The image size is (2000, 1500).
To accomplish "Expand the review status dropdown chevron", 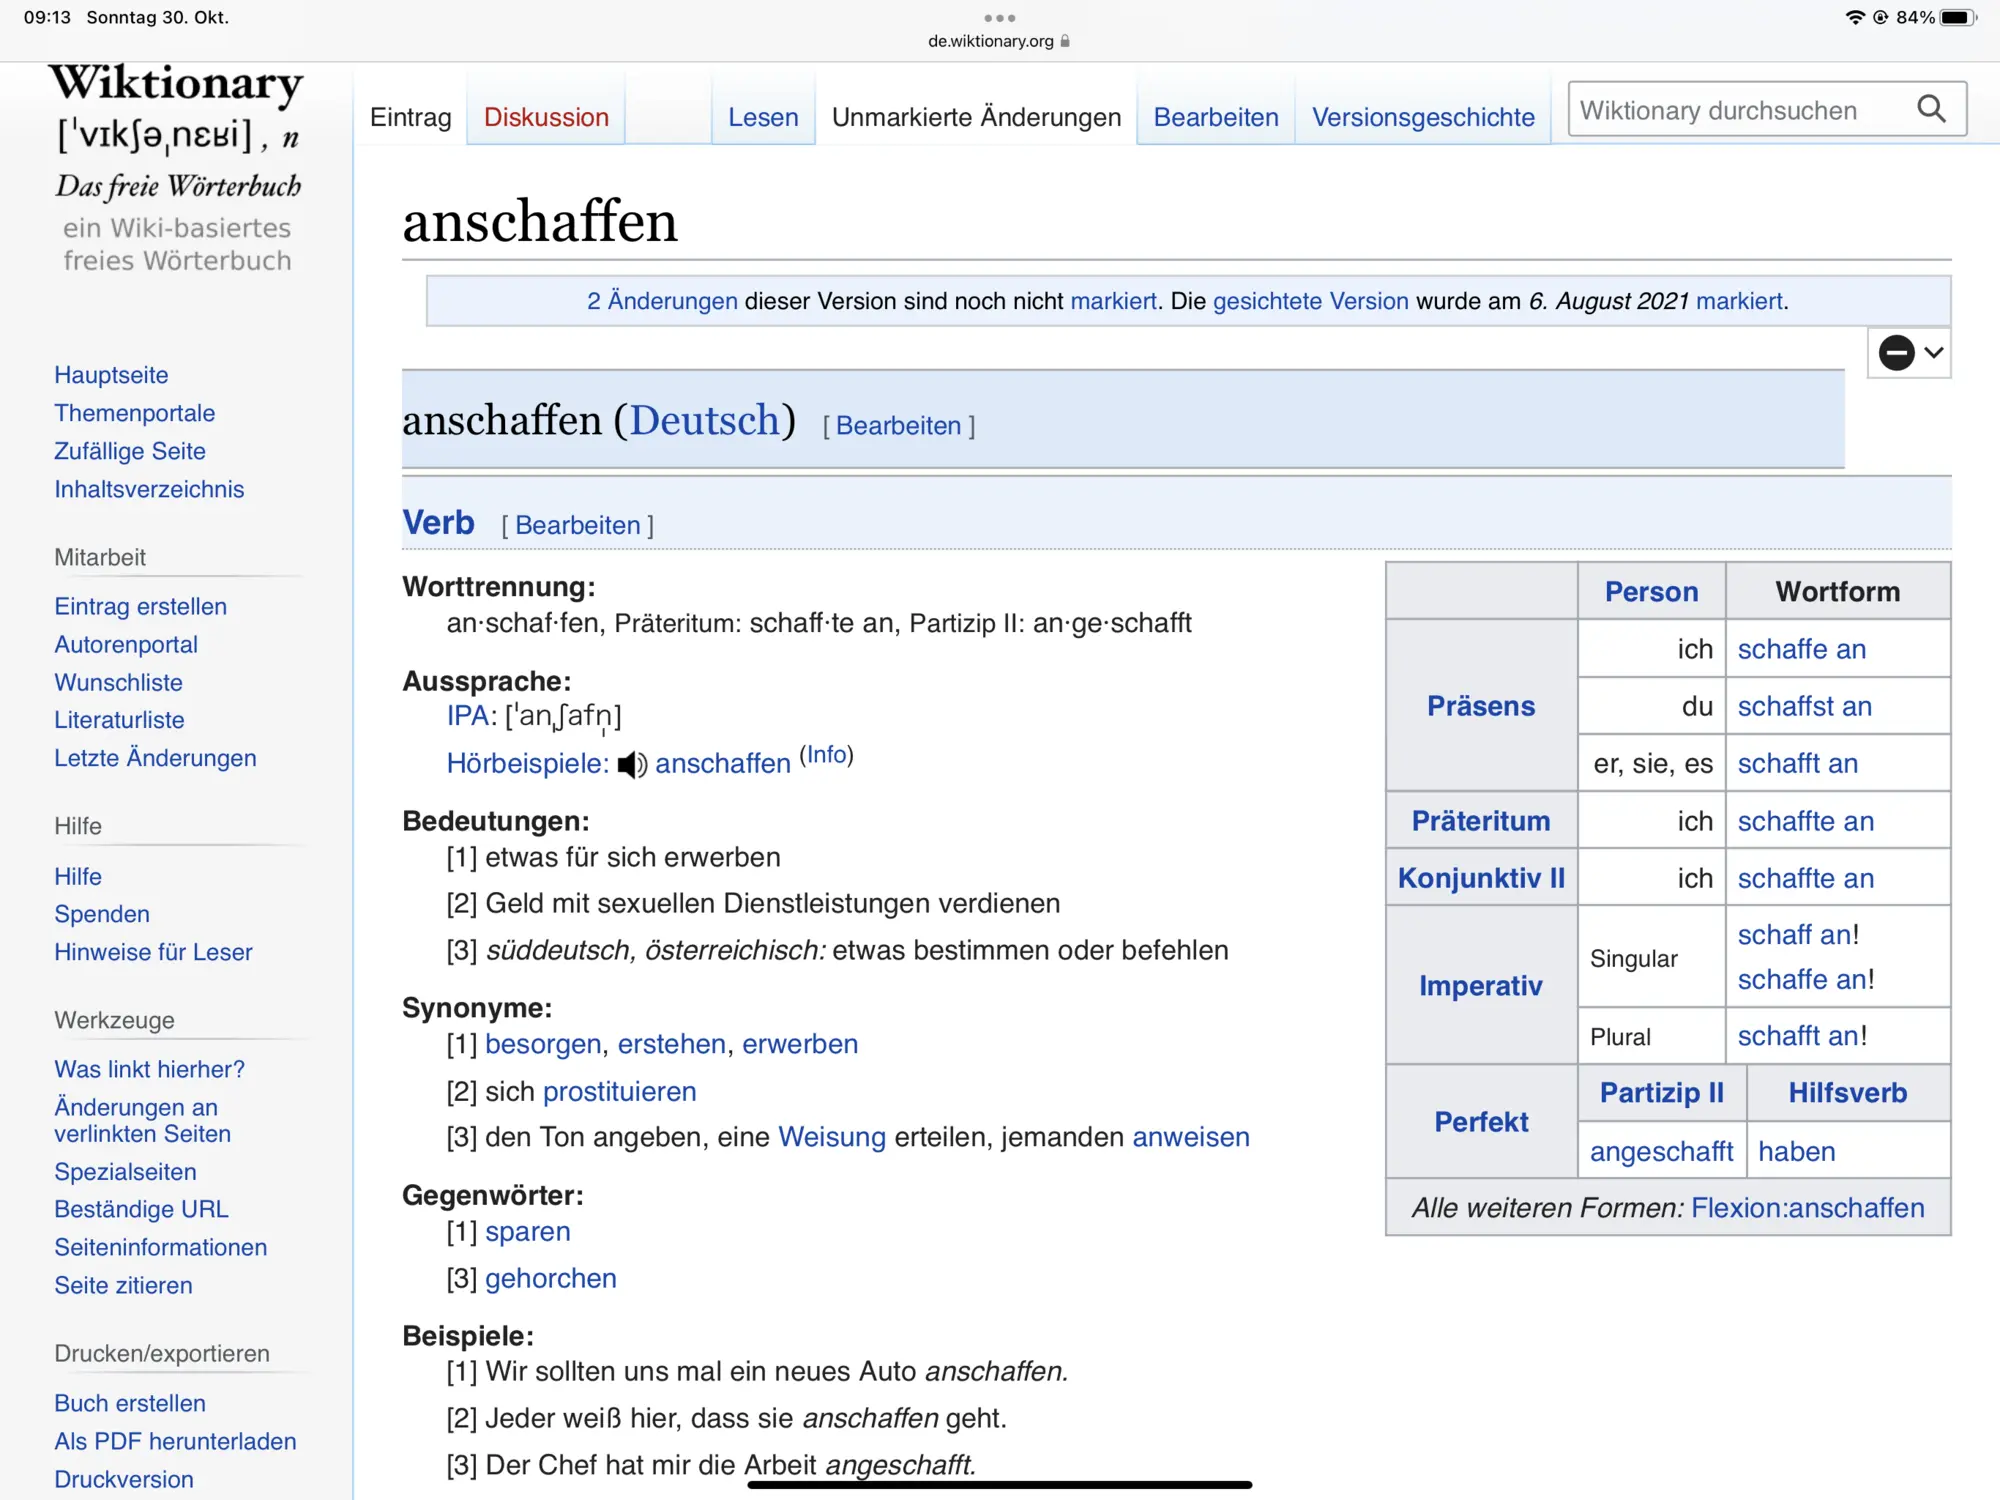I will click(1934, 352).
